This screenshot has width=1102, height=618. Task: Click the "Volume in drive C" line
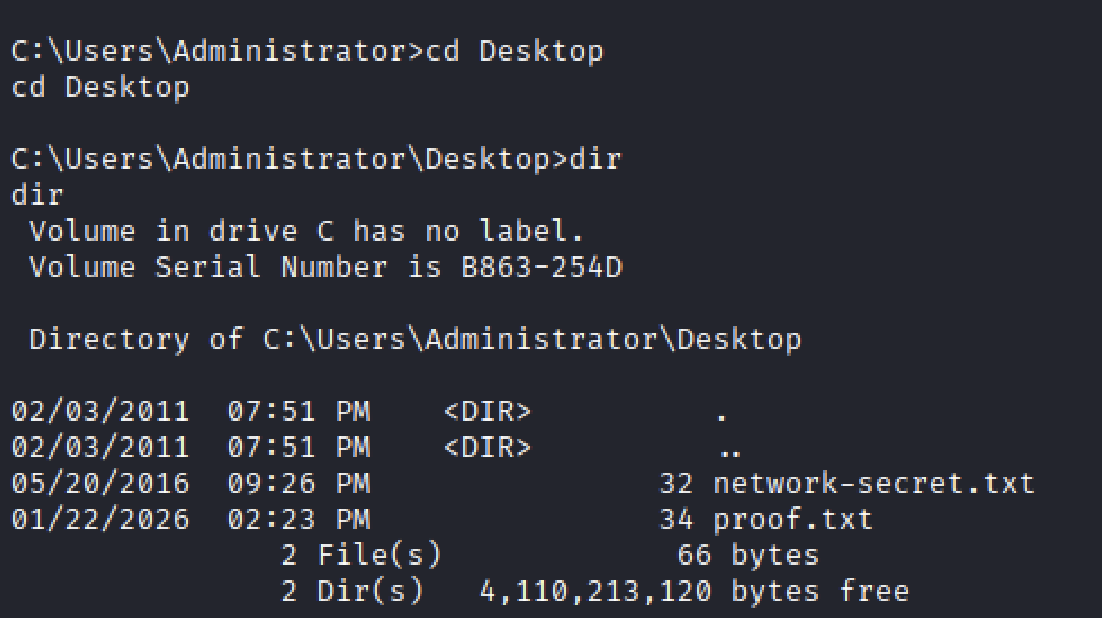pyautogui.click(x=306, y=232)
